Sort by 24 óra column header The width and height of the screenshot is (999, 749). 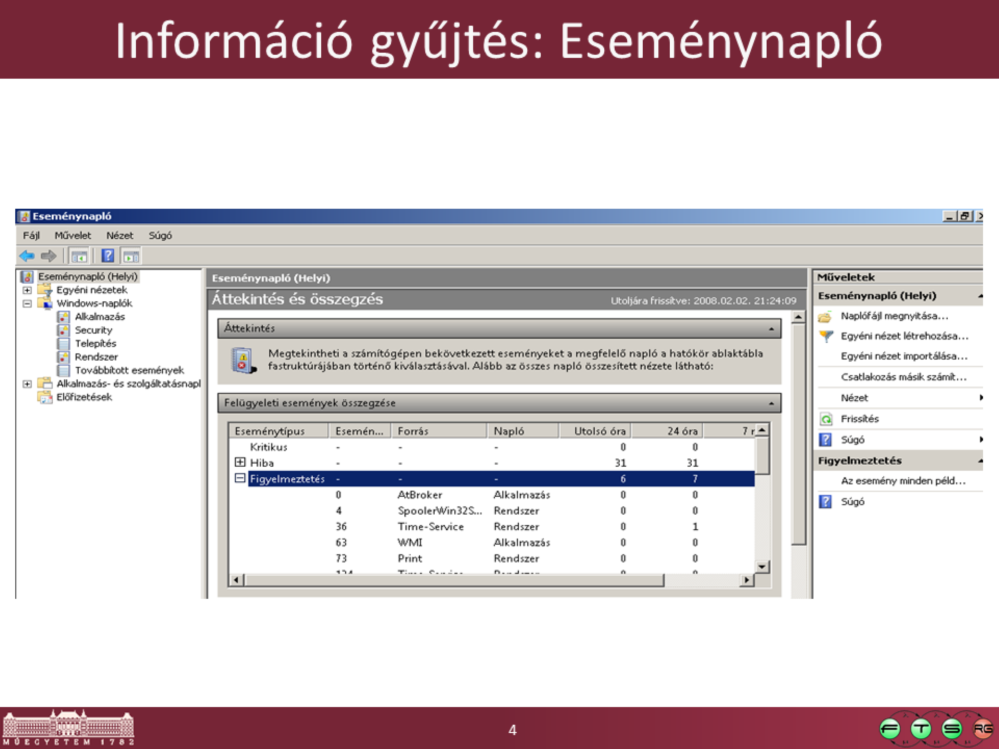point(667,431)
